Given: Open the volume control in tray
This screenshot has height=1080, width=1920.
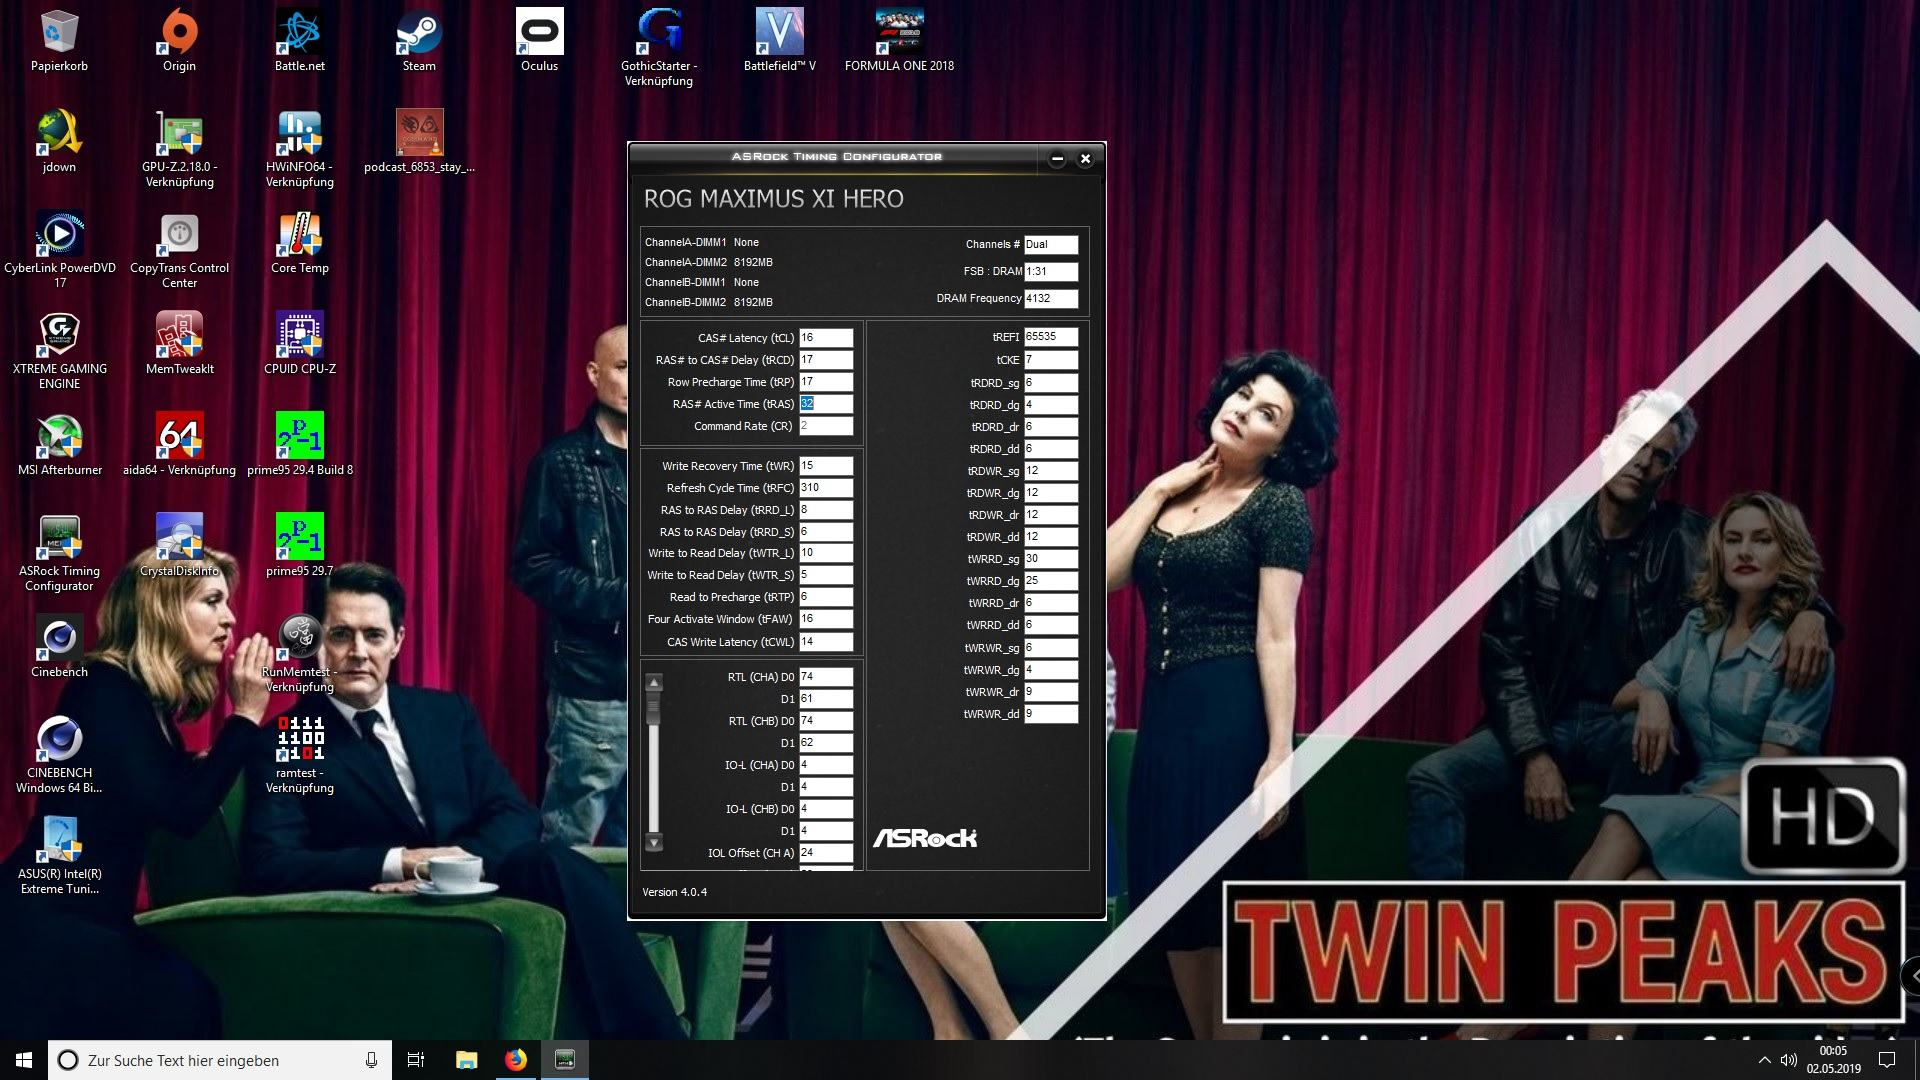Looking at the screenshot, I should tap(1788, 1060).
